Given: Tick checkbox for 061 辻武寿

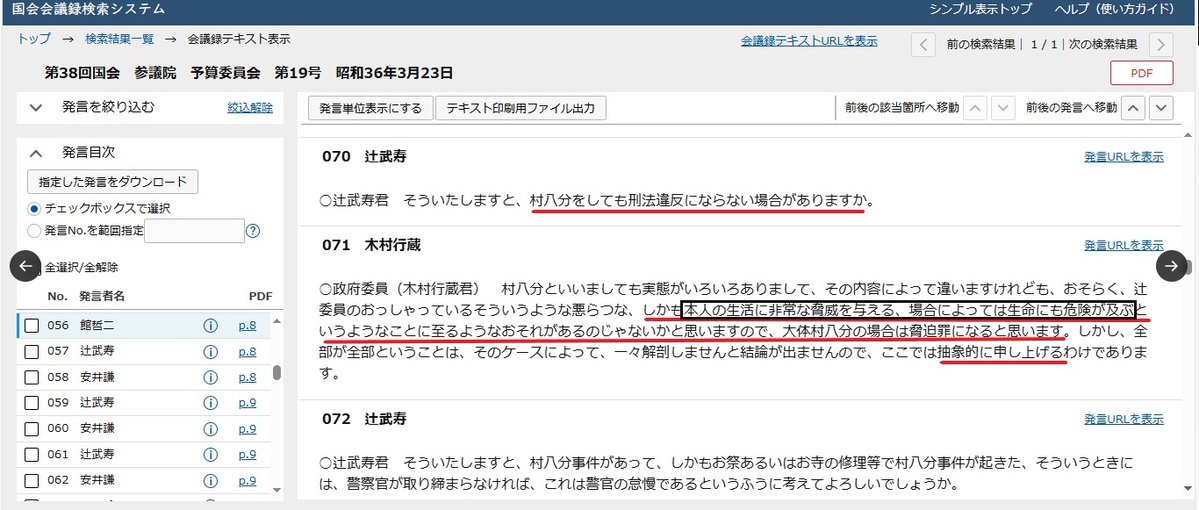Looking at the screenshot, I should coord(31,455).
